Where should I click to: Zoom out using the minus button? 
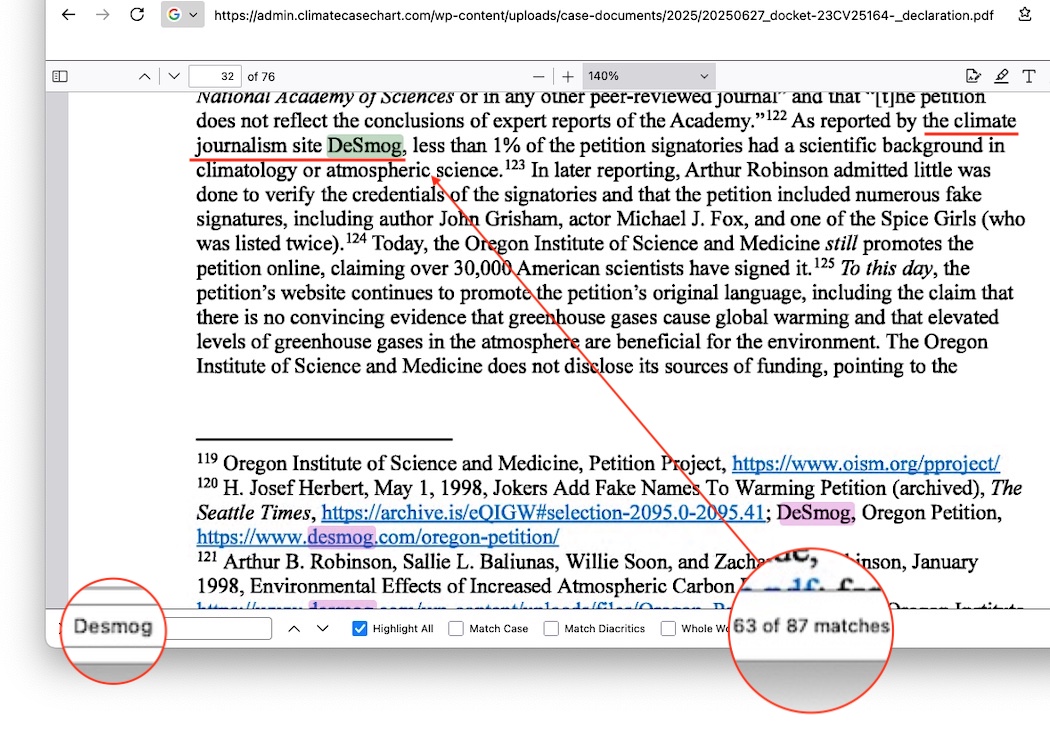click(539, 76)
